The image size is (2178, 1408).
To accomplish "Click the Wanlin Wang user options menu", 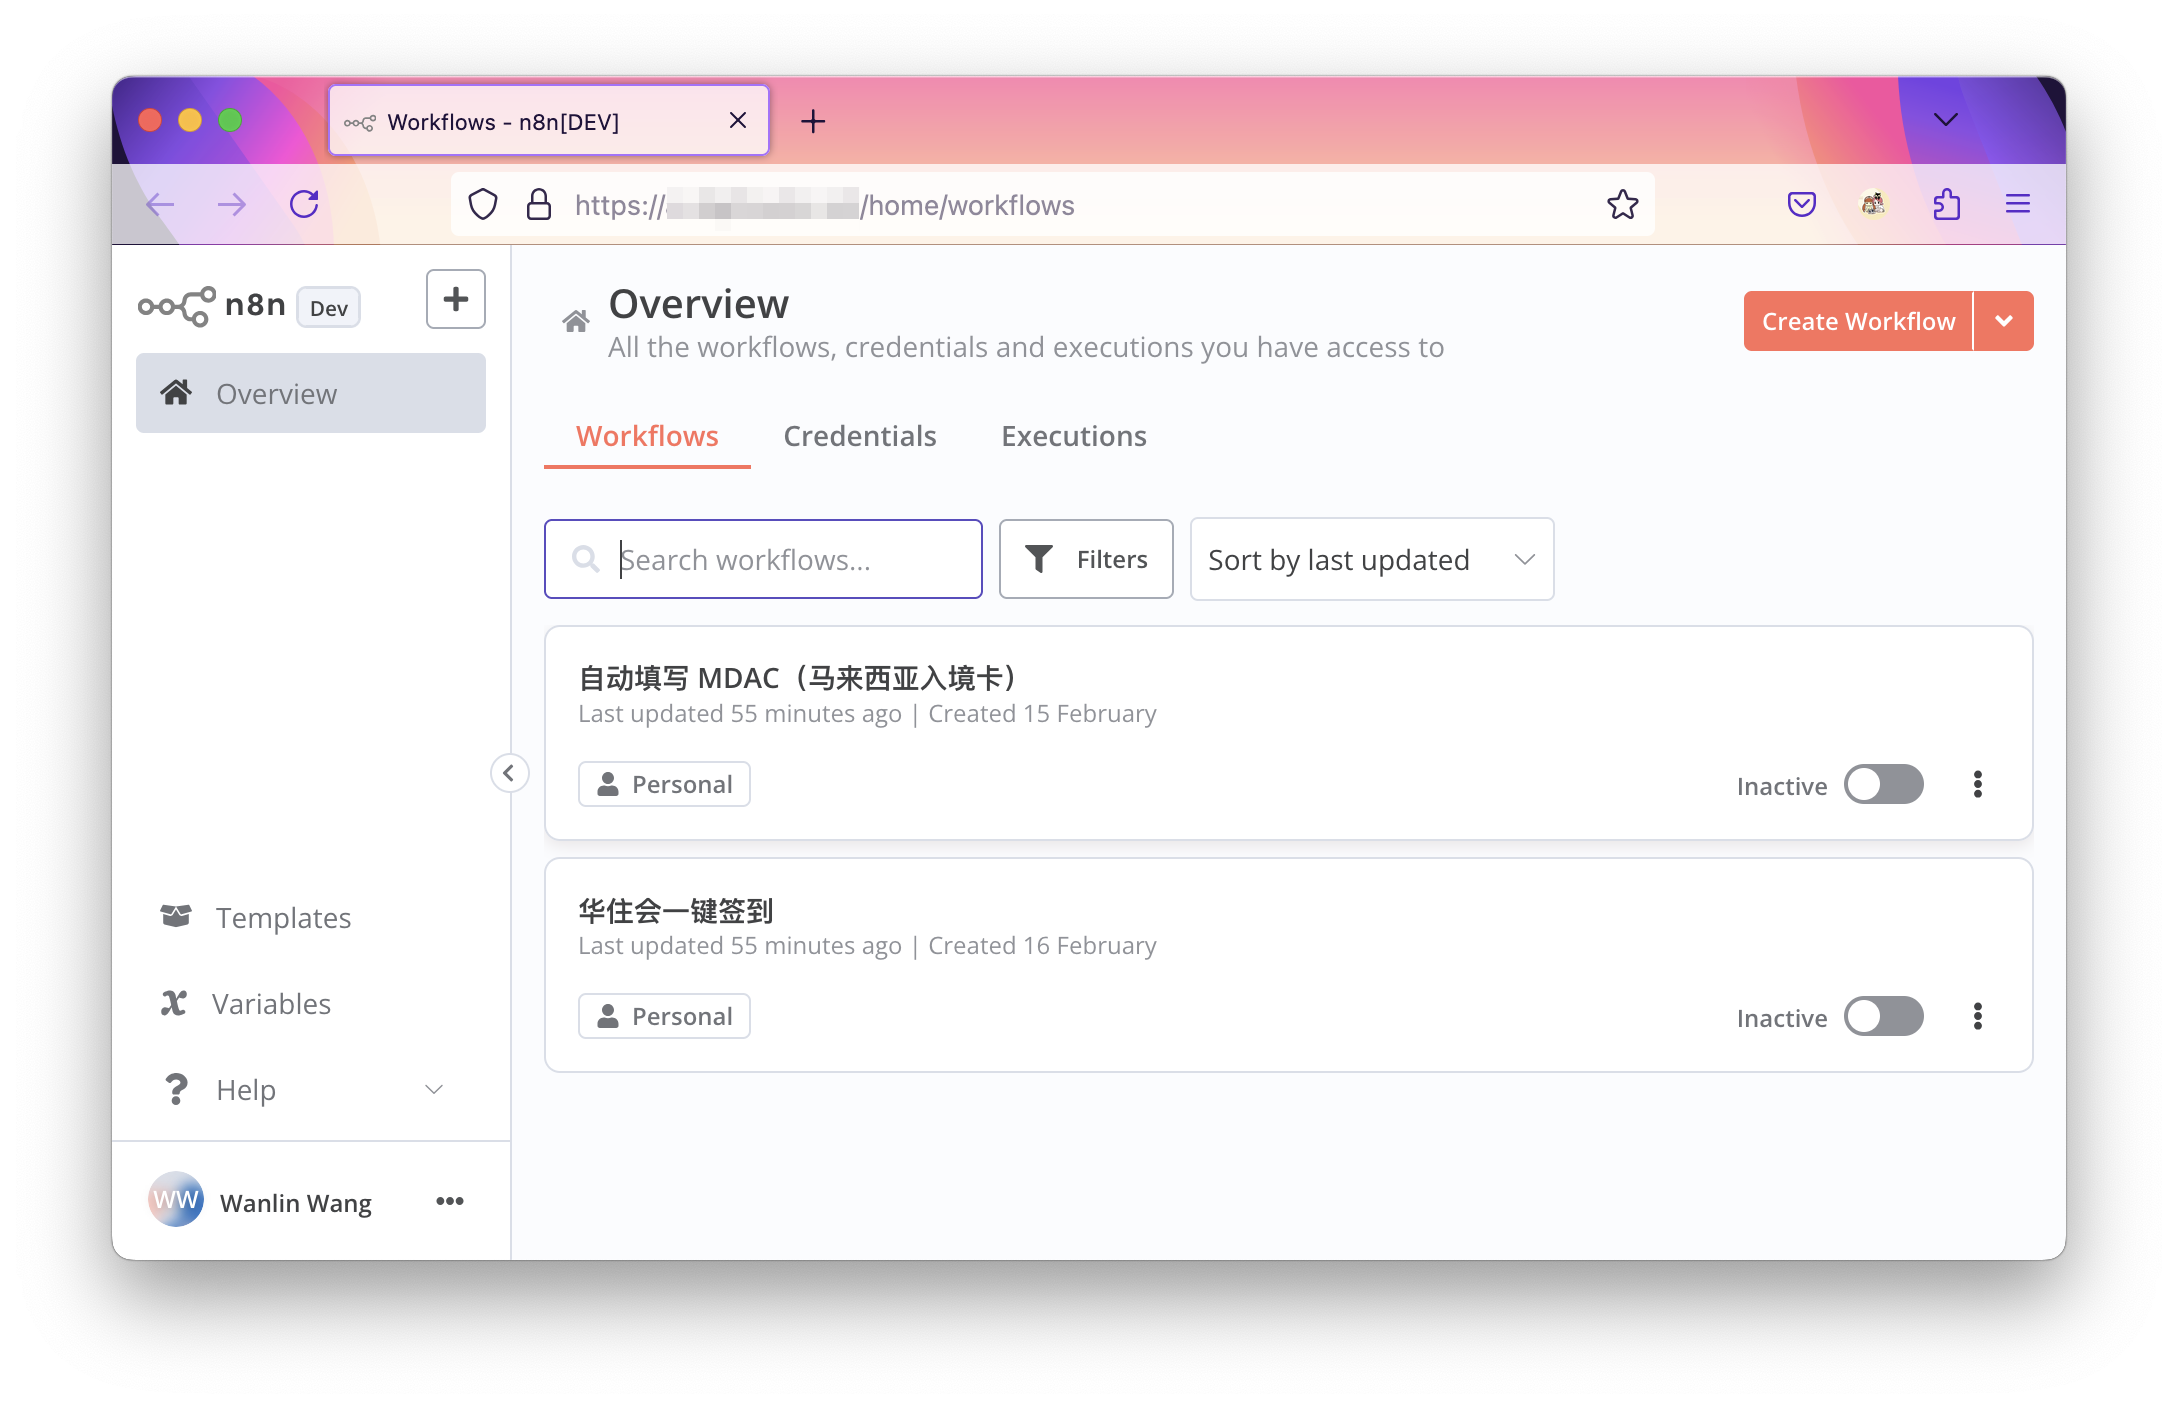I will (x=449, y=1200).
